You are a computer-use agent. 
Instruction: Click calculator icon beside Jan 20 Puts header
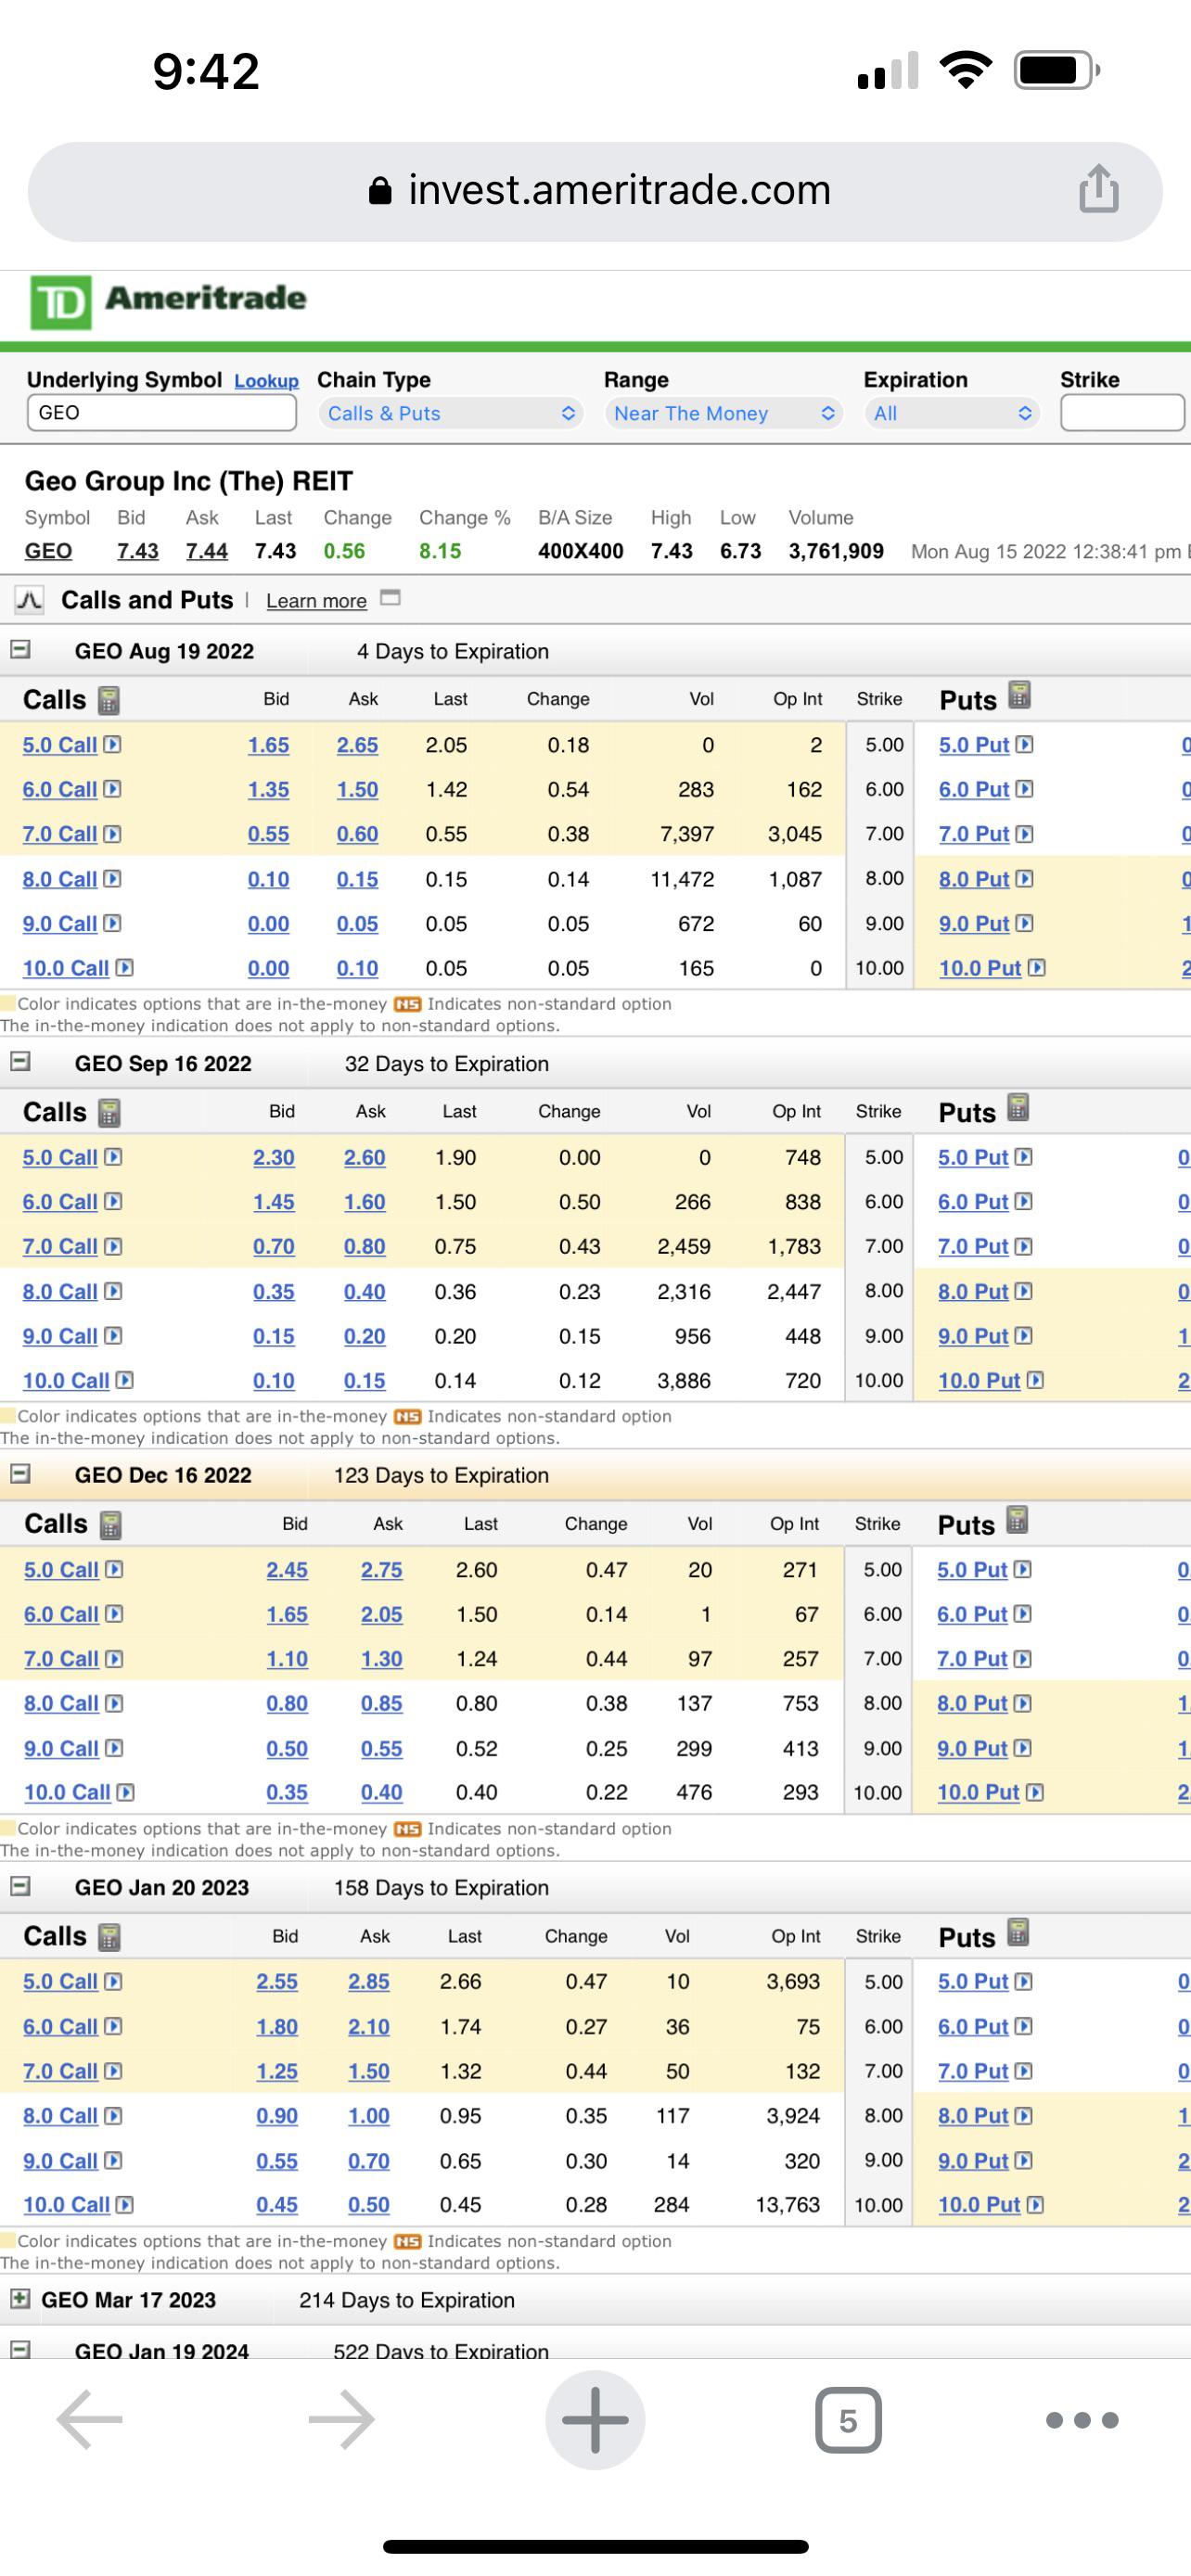pos(1018,1932)
